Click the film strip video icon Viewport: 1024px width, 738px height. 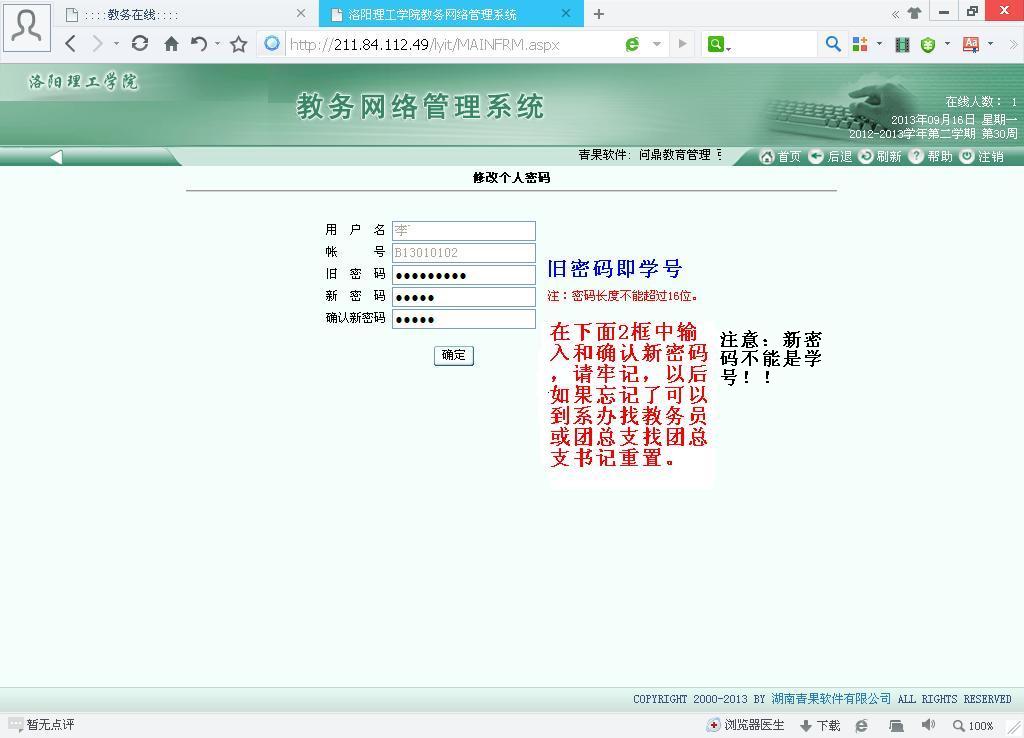click(x=903, y=44)
